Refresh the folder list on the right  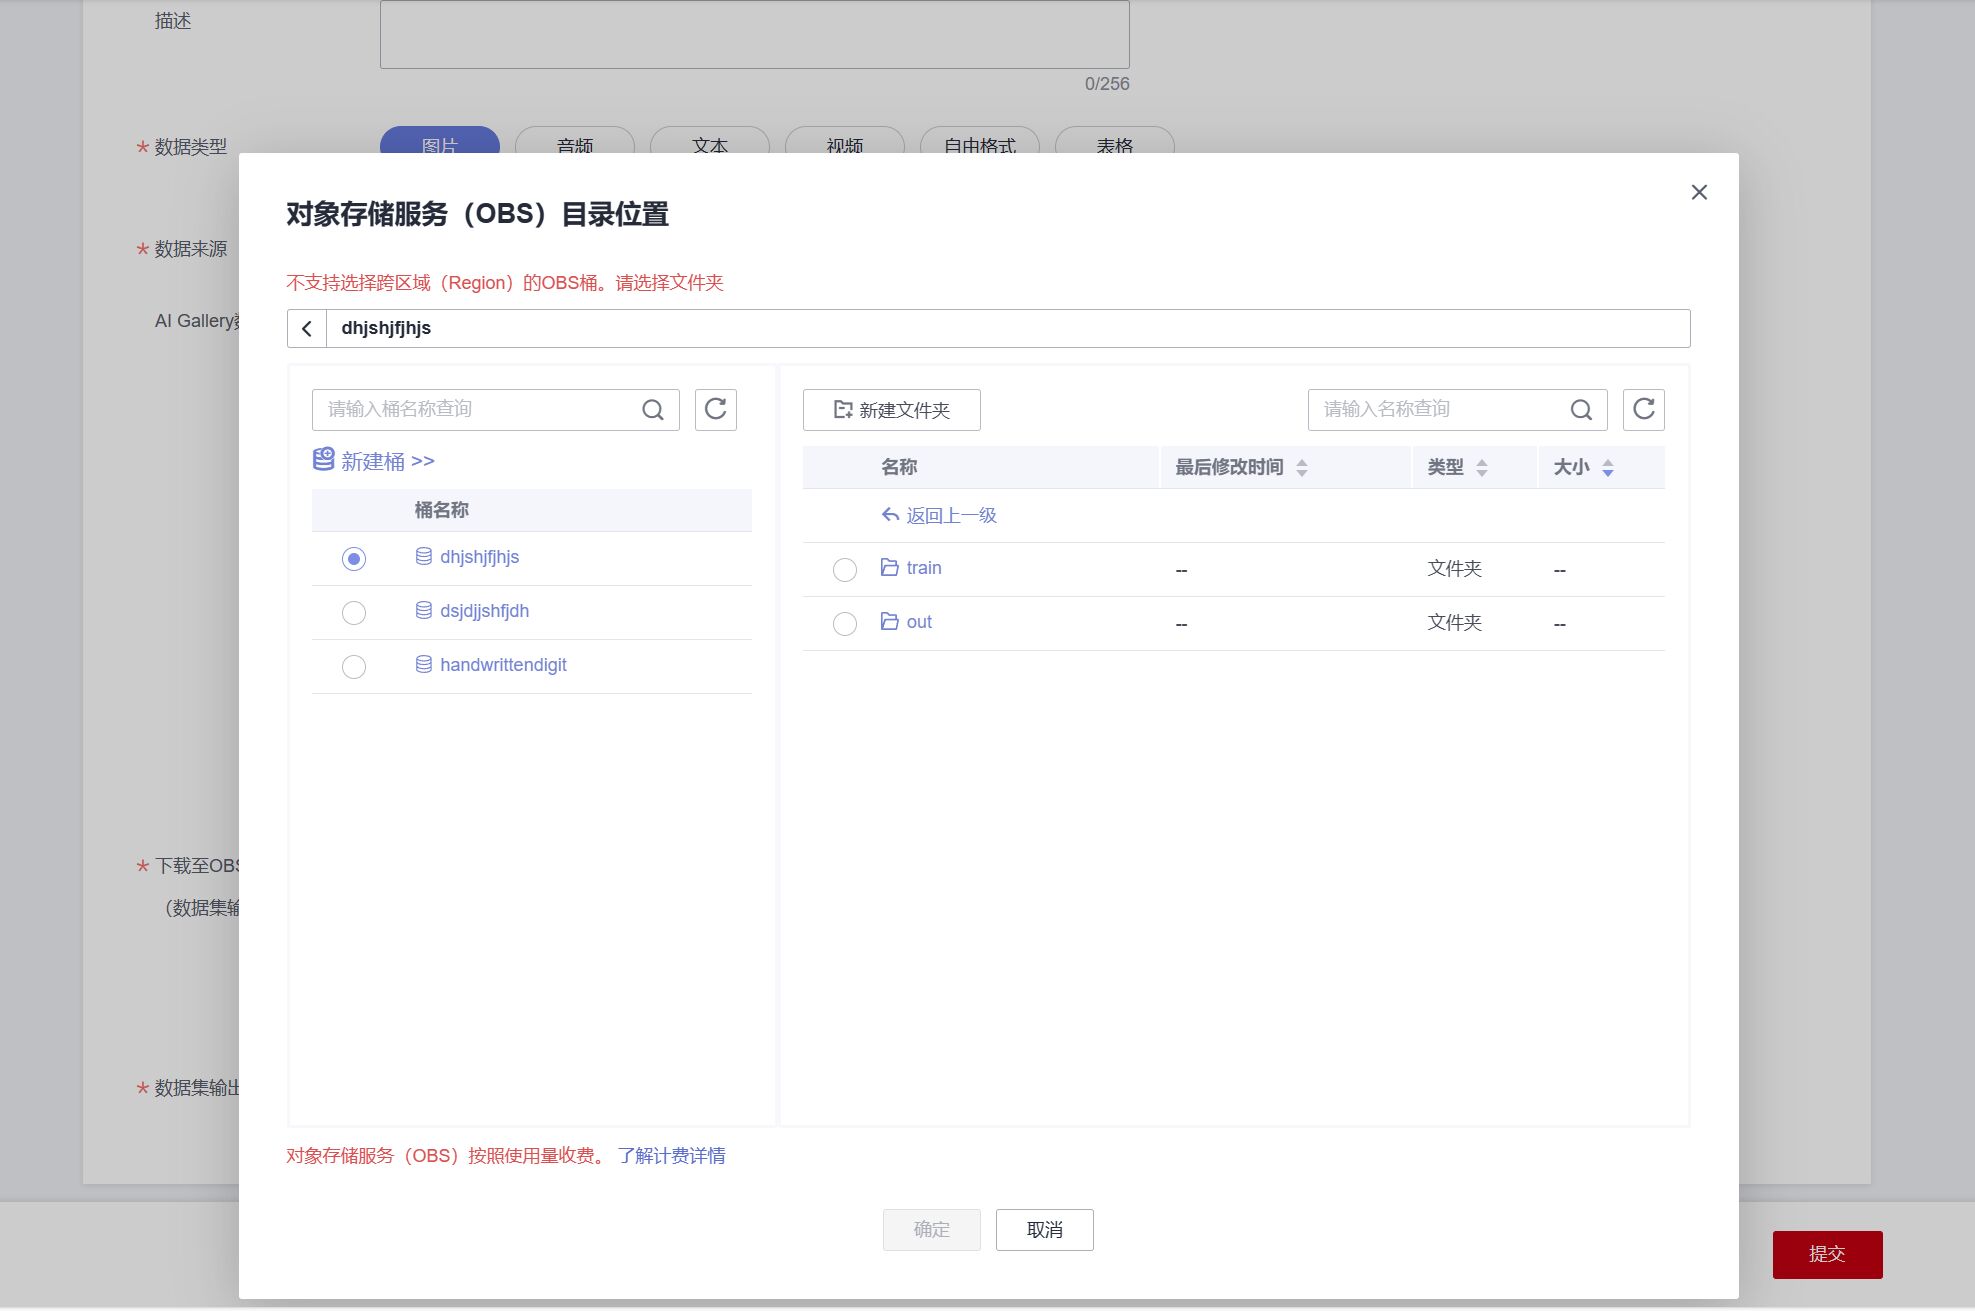[1643, 410]
